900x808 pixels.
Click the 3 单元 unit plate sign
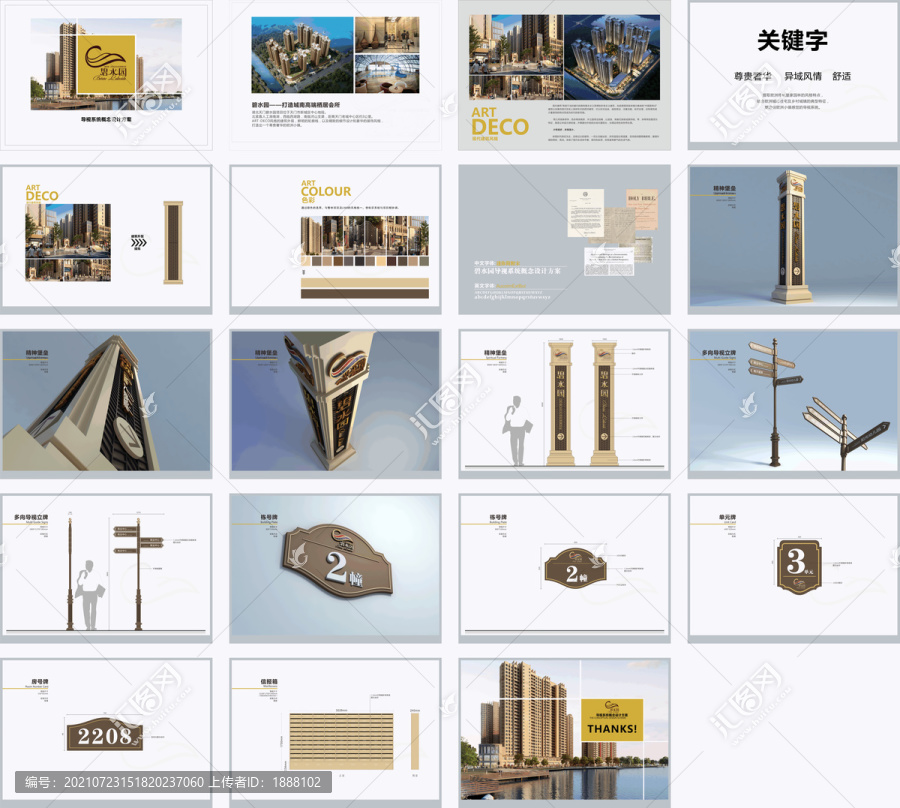tap(799, 566)
